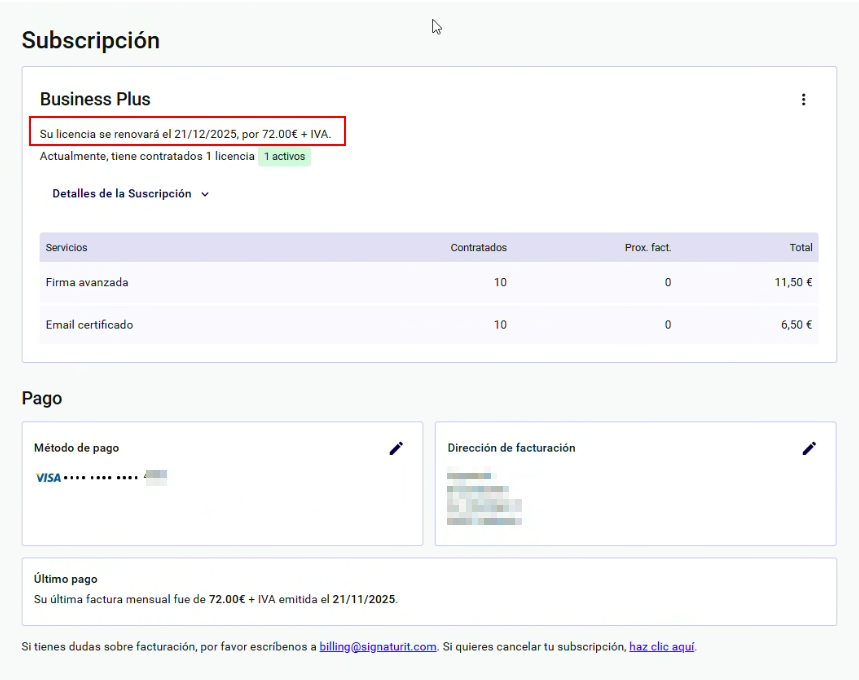Click the blurred billing address text
This screenshot has width=859, height=680.
click(484, 497)
